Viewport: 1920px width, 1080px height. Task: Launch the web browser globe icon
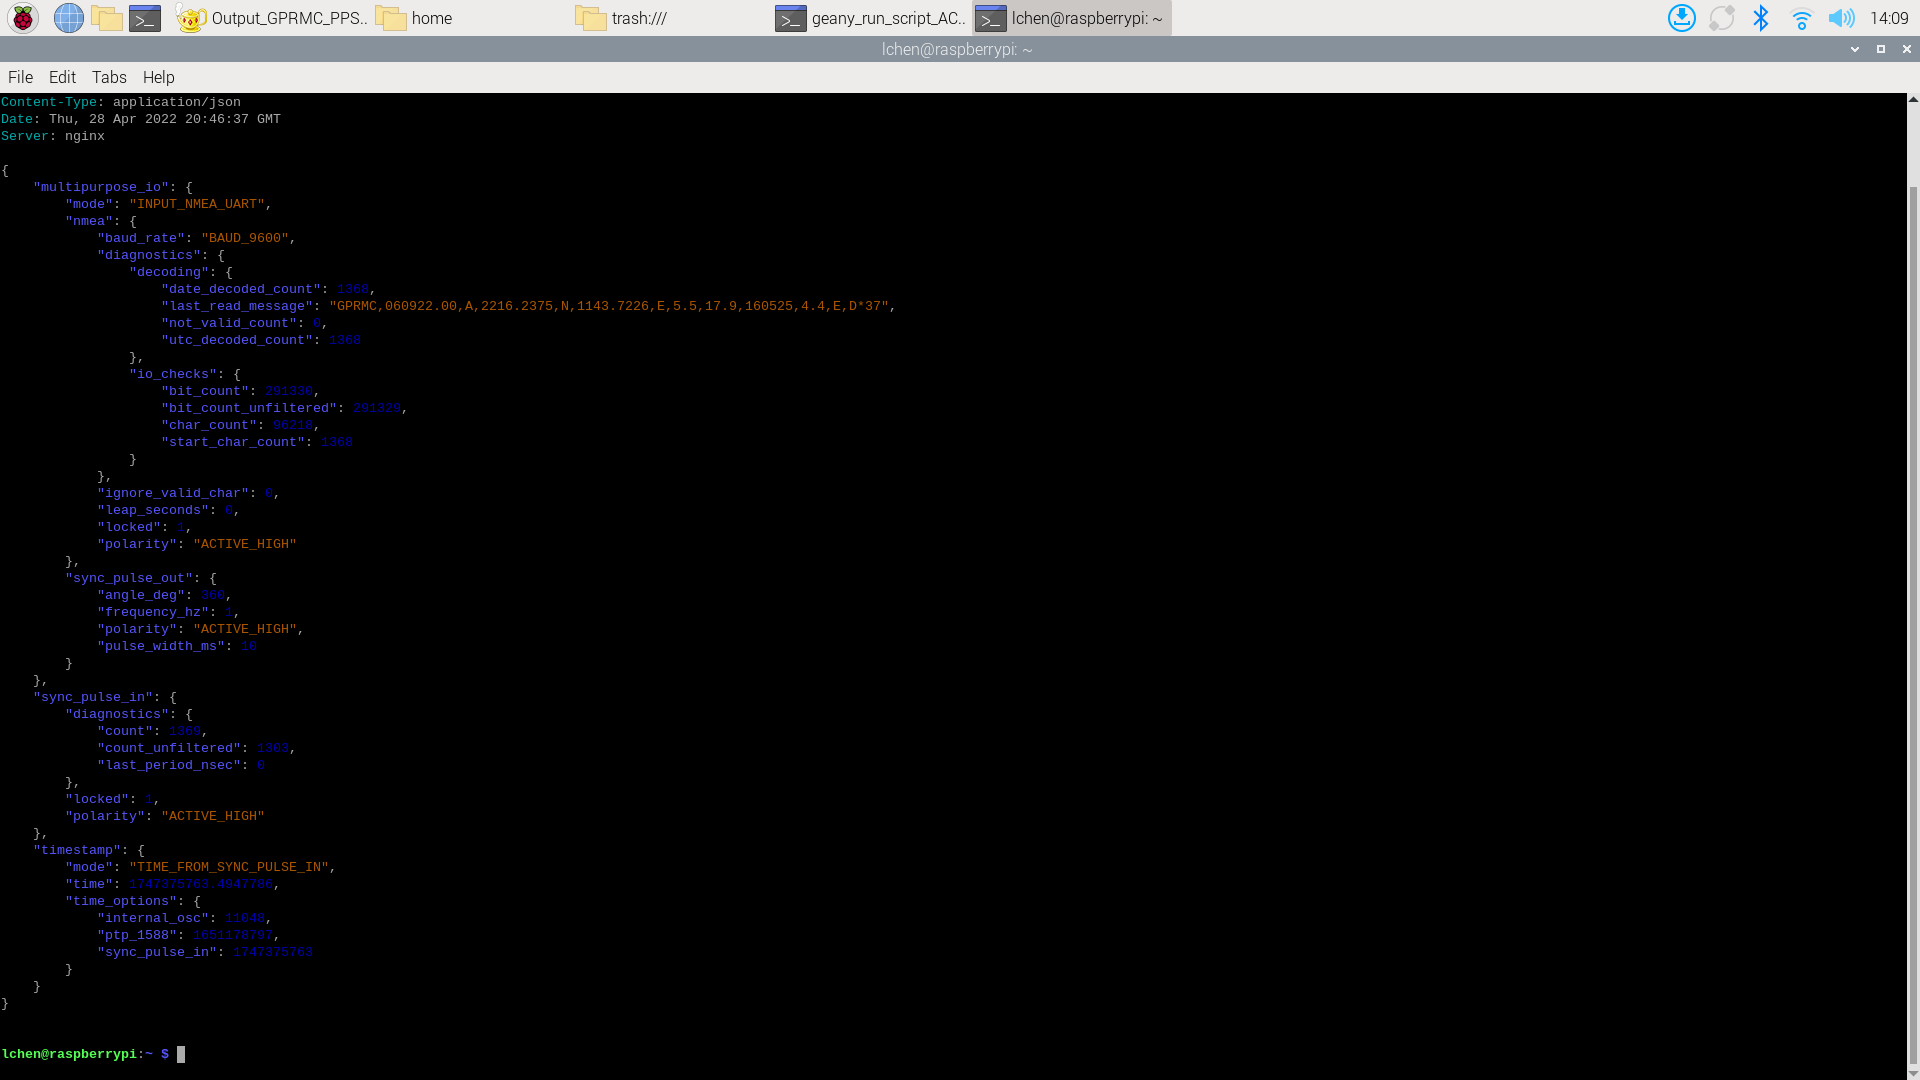pyautogui.click(x=68, y=18)
